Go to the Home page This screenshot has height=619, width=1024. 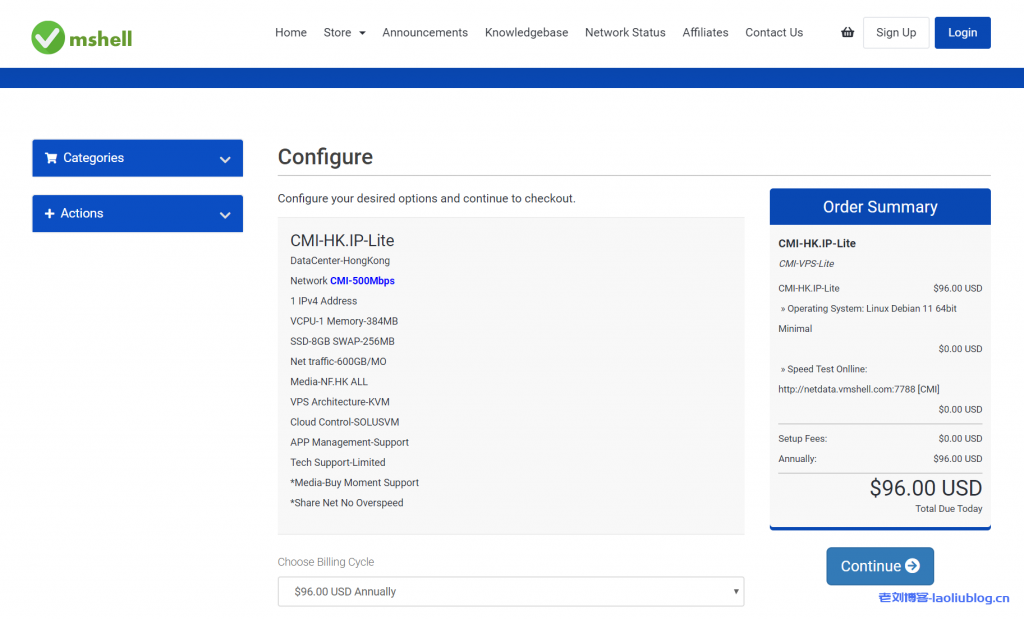coord(290,33)
